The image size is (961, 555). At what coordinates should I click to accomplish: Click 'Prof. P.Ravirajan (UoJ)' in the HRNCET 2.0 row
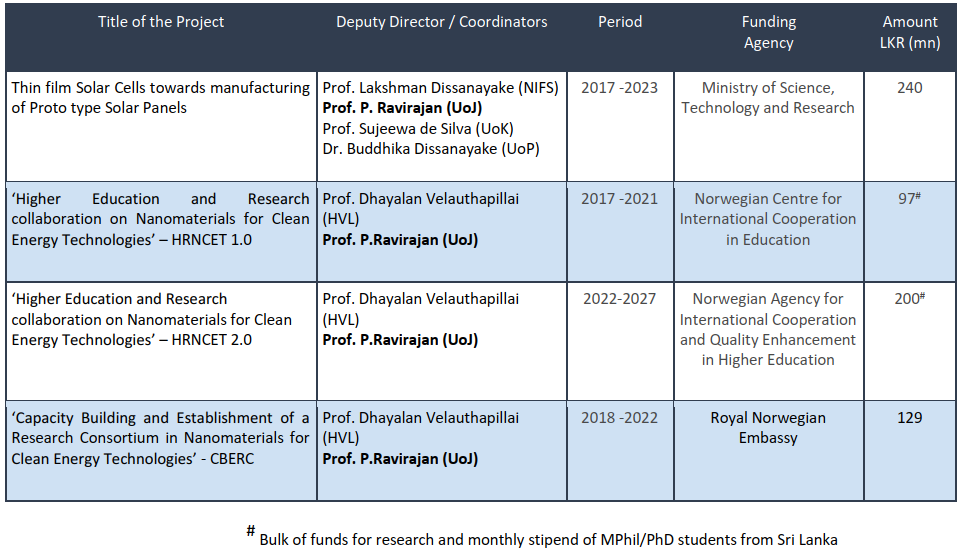(400, 340)
